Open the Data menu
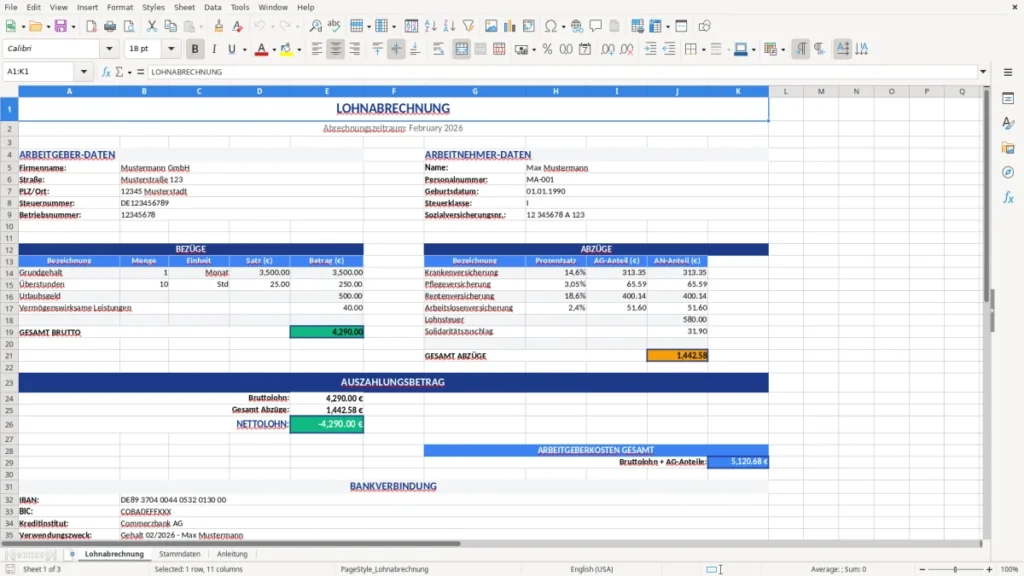Viewport: 1024px width, 576px height. click(212, 7)
